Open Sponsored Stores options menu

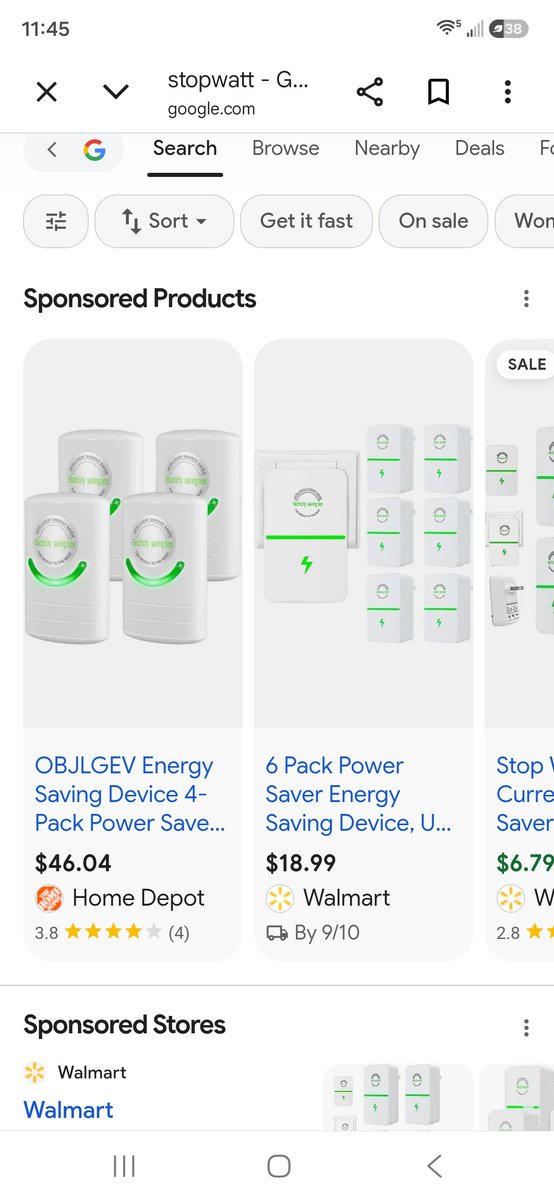(526, 1027)
